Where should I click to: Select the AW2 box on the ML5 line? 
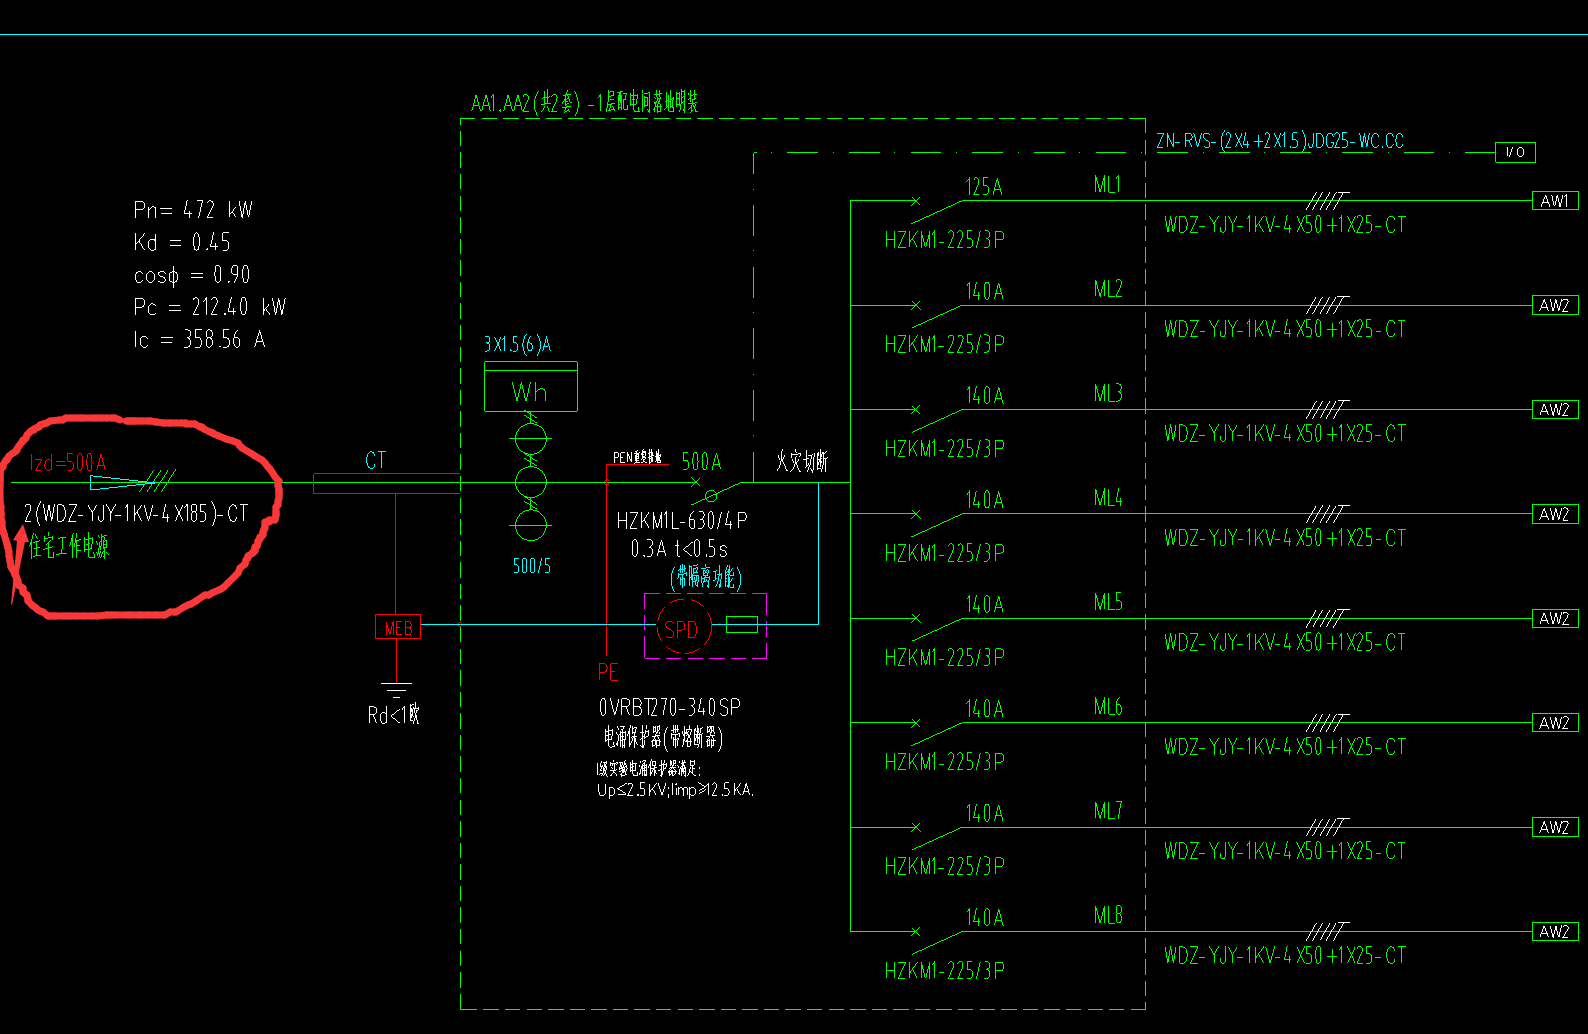1554,619
